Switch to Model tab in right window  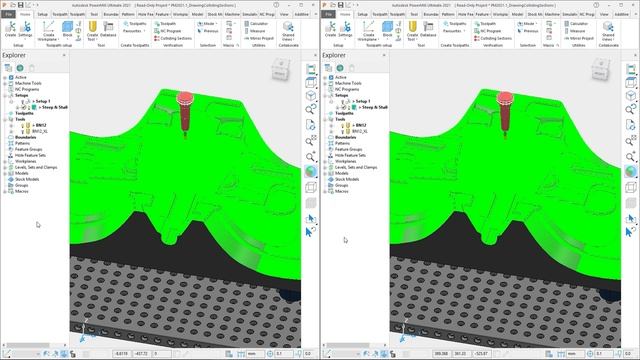(518, 14)
